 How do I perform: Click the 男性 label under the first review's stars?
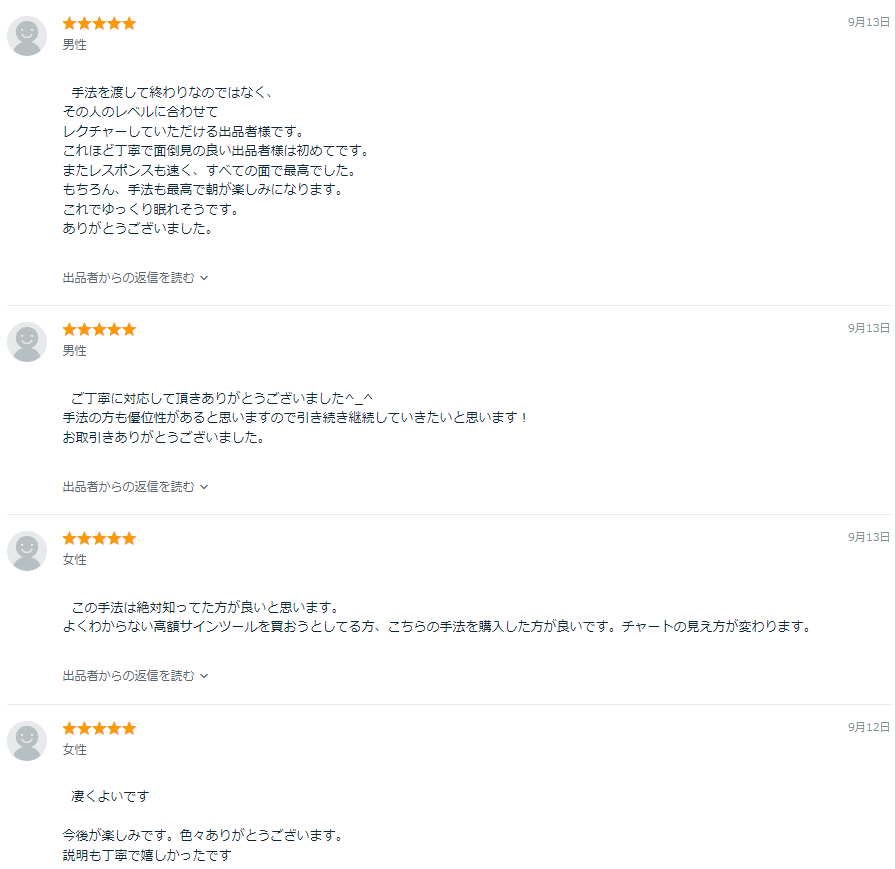(x=74, y=45)
